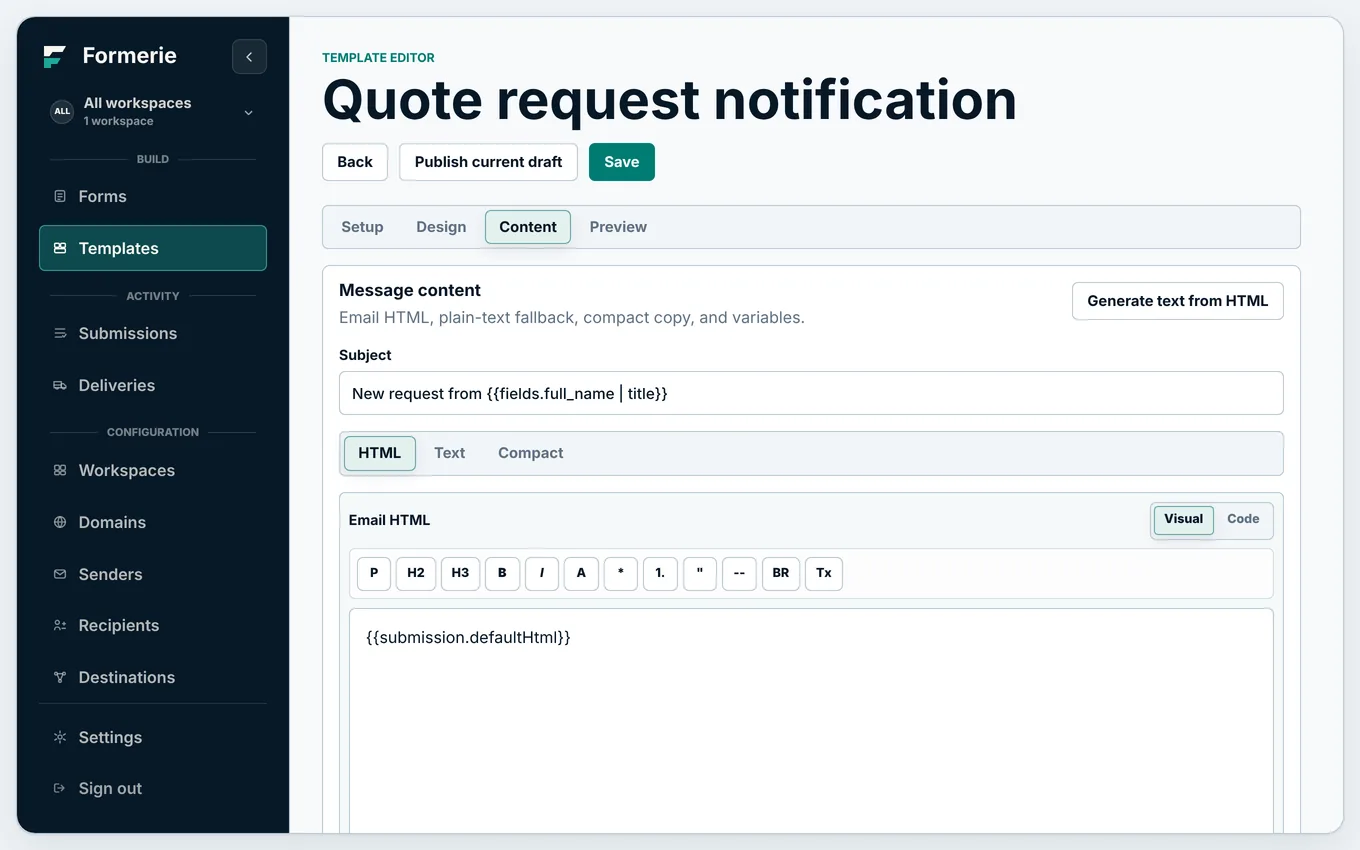Click the Workspaces grid icon
The width and height of the screenshot is (1360, 850).
(60, 470)
